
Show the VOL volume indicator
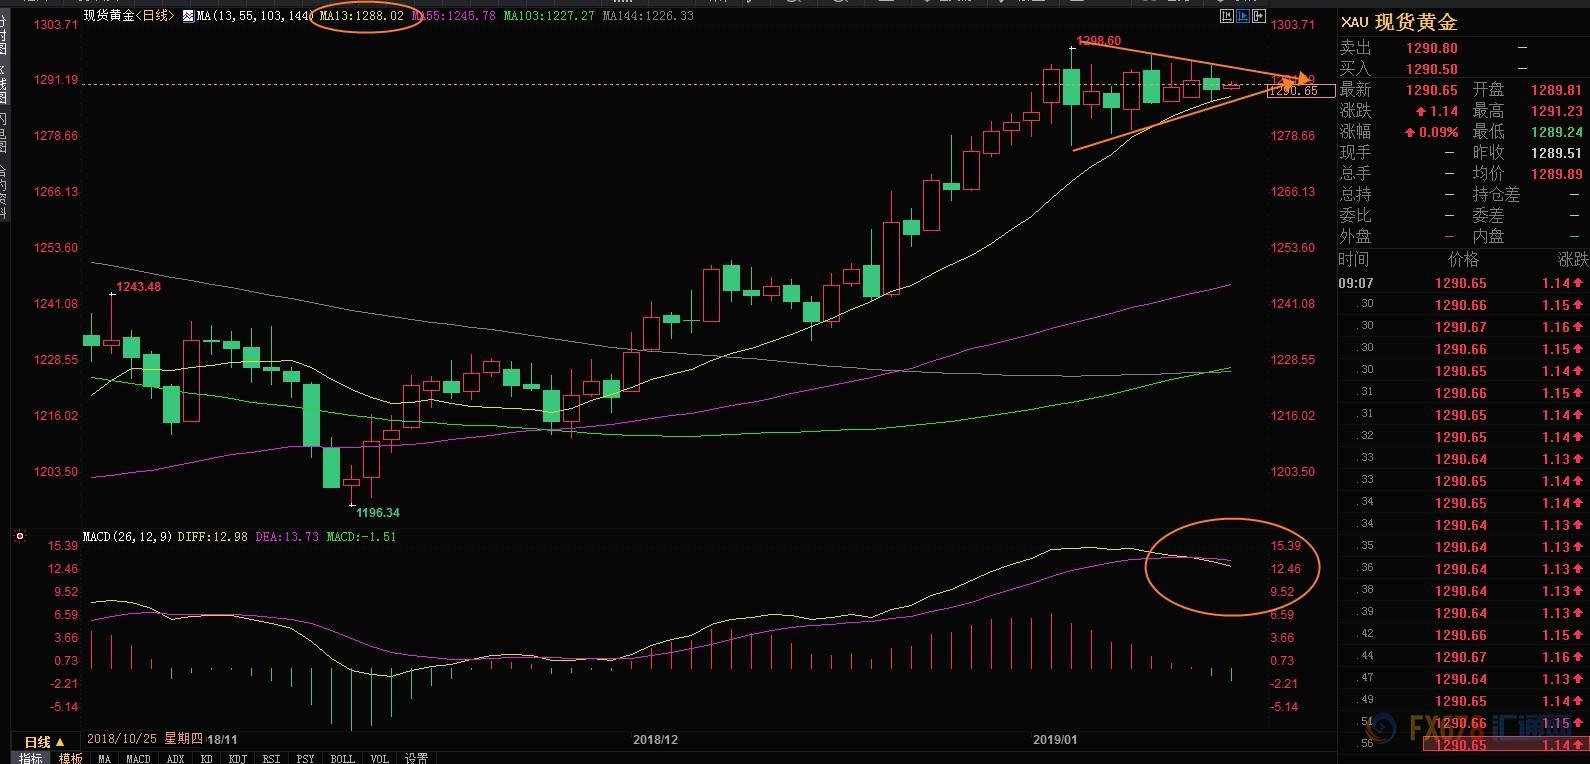(380, 758)
